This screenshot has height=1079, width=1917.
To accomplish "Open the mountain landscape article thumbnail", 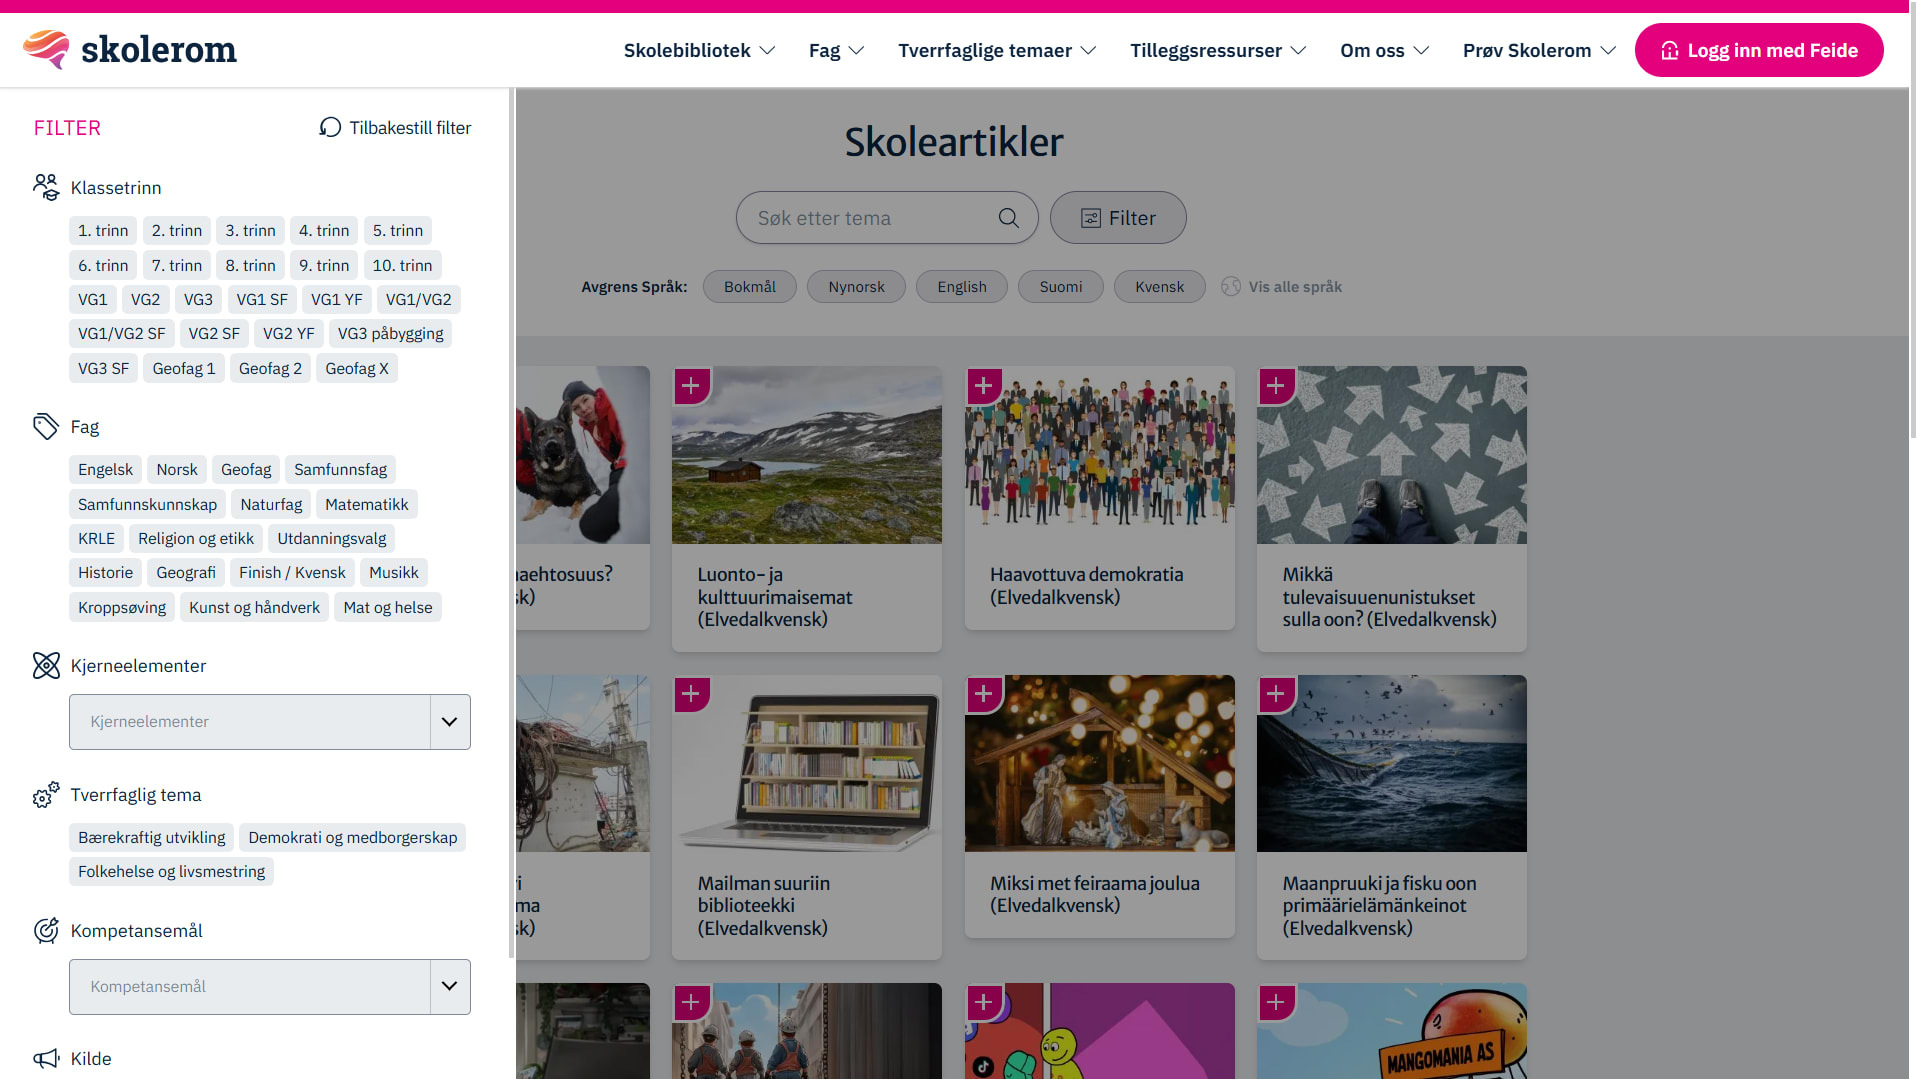I will (807, 455).
